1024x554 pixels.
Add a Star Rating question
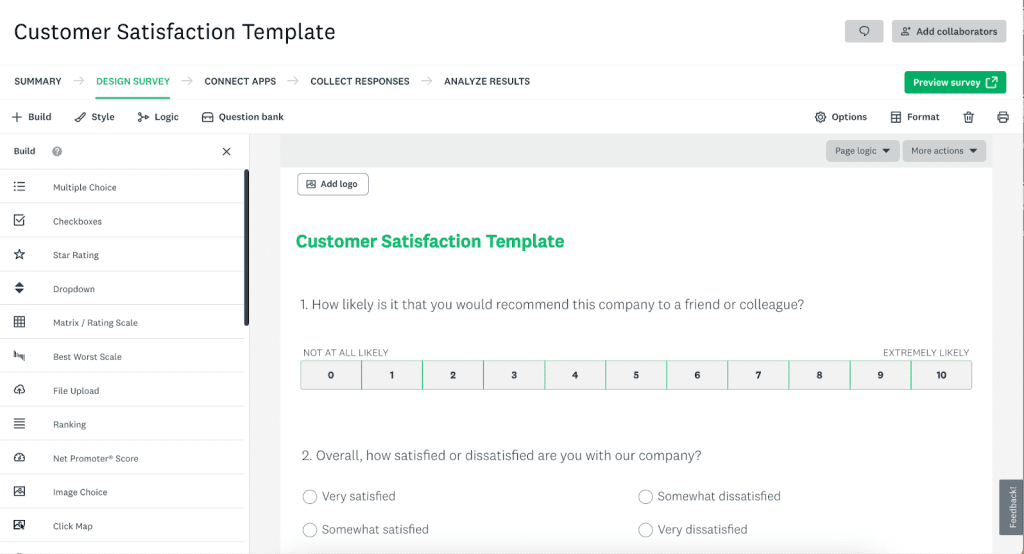tap(76, 255)
